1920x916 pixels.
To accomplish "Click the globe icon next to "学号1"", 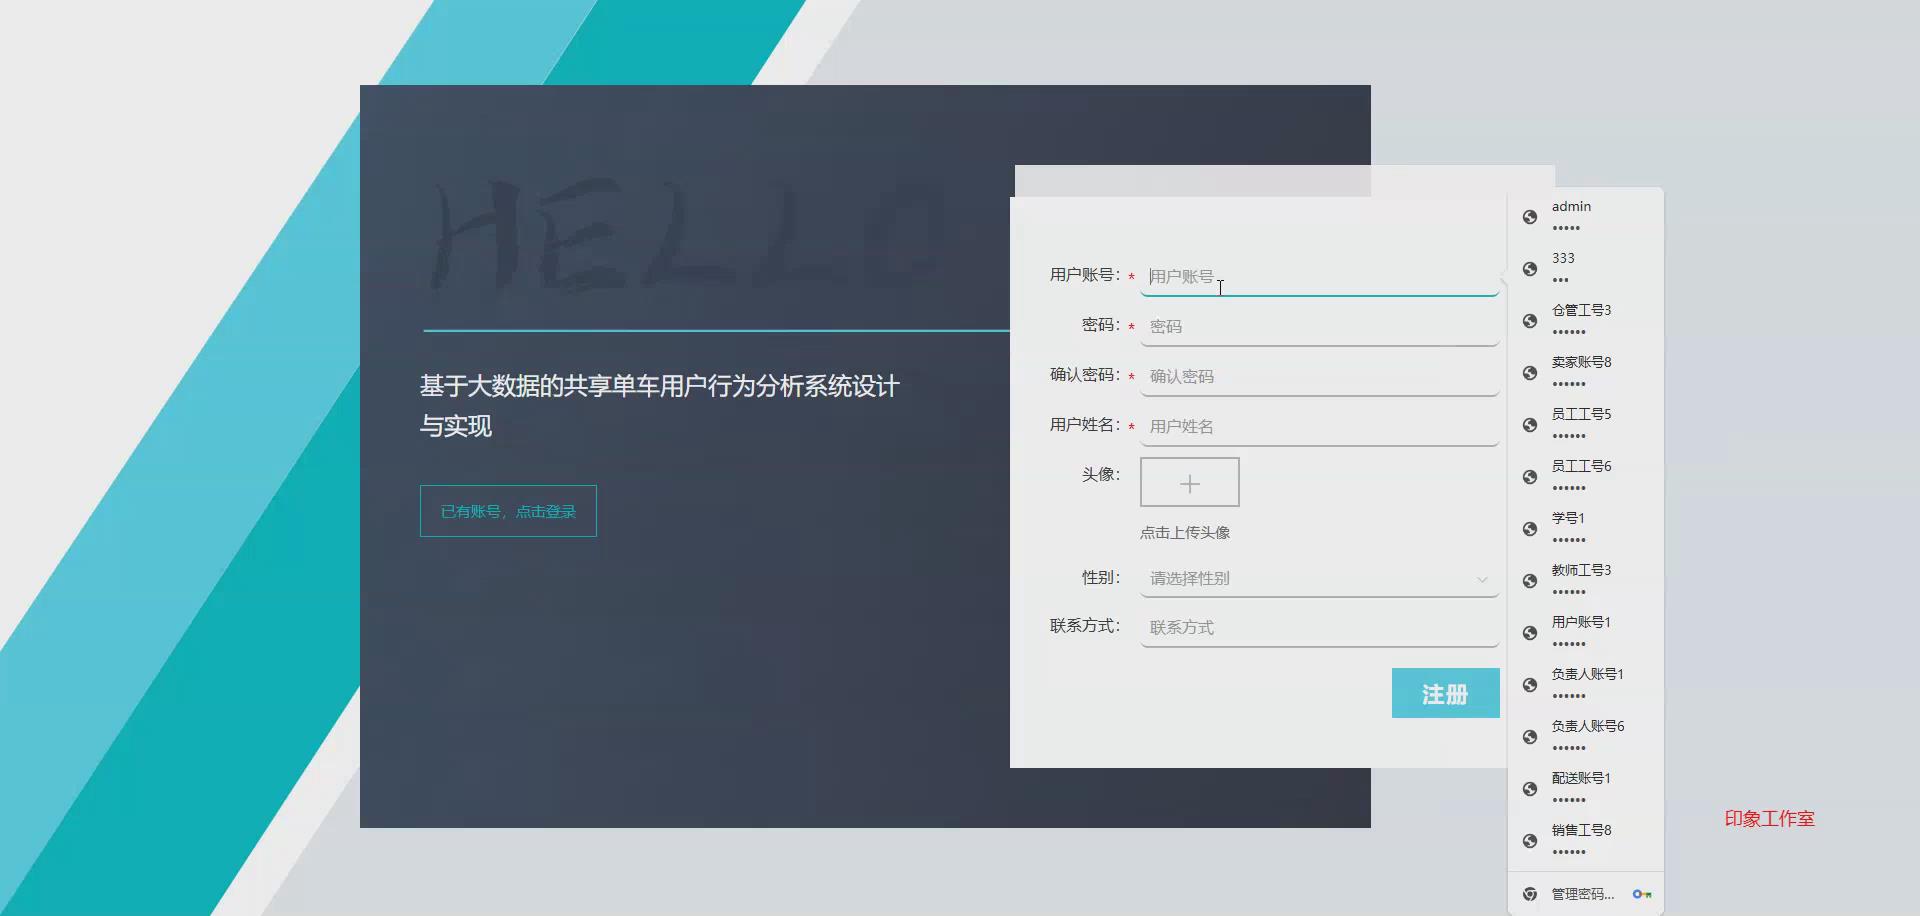I will 1529,529.
